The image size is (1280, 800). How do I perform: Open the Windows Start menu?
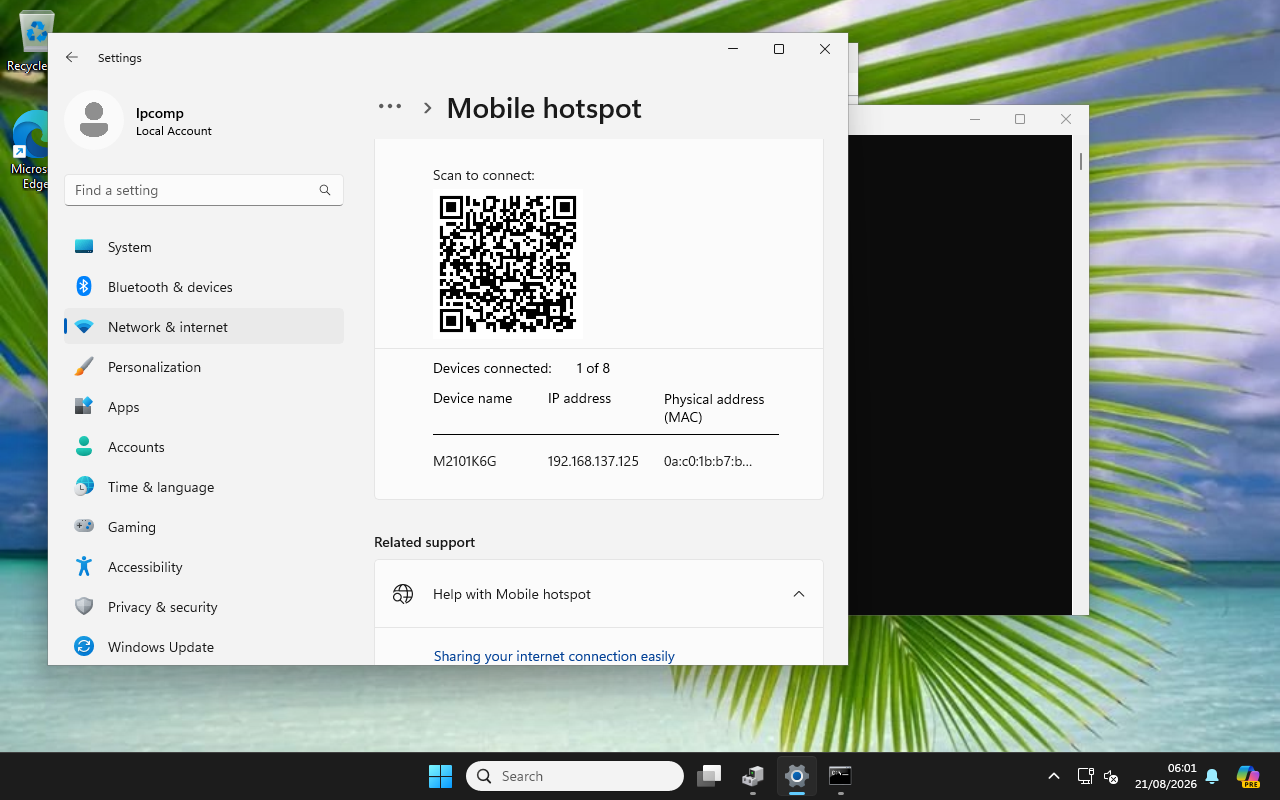point(440,776)
